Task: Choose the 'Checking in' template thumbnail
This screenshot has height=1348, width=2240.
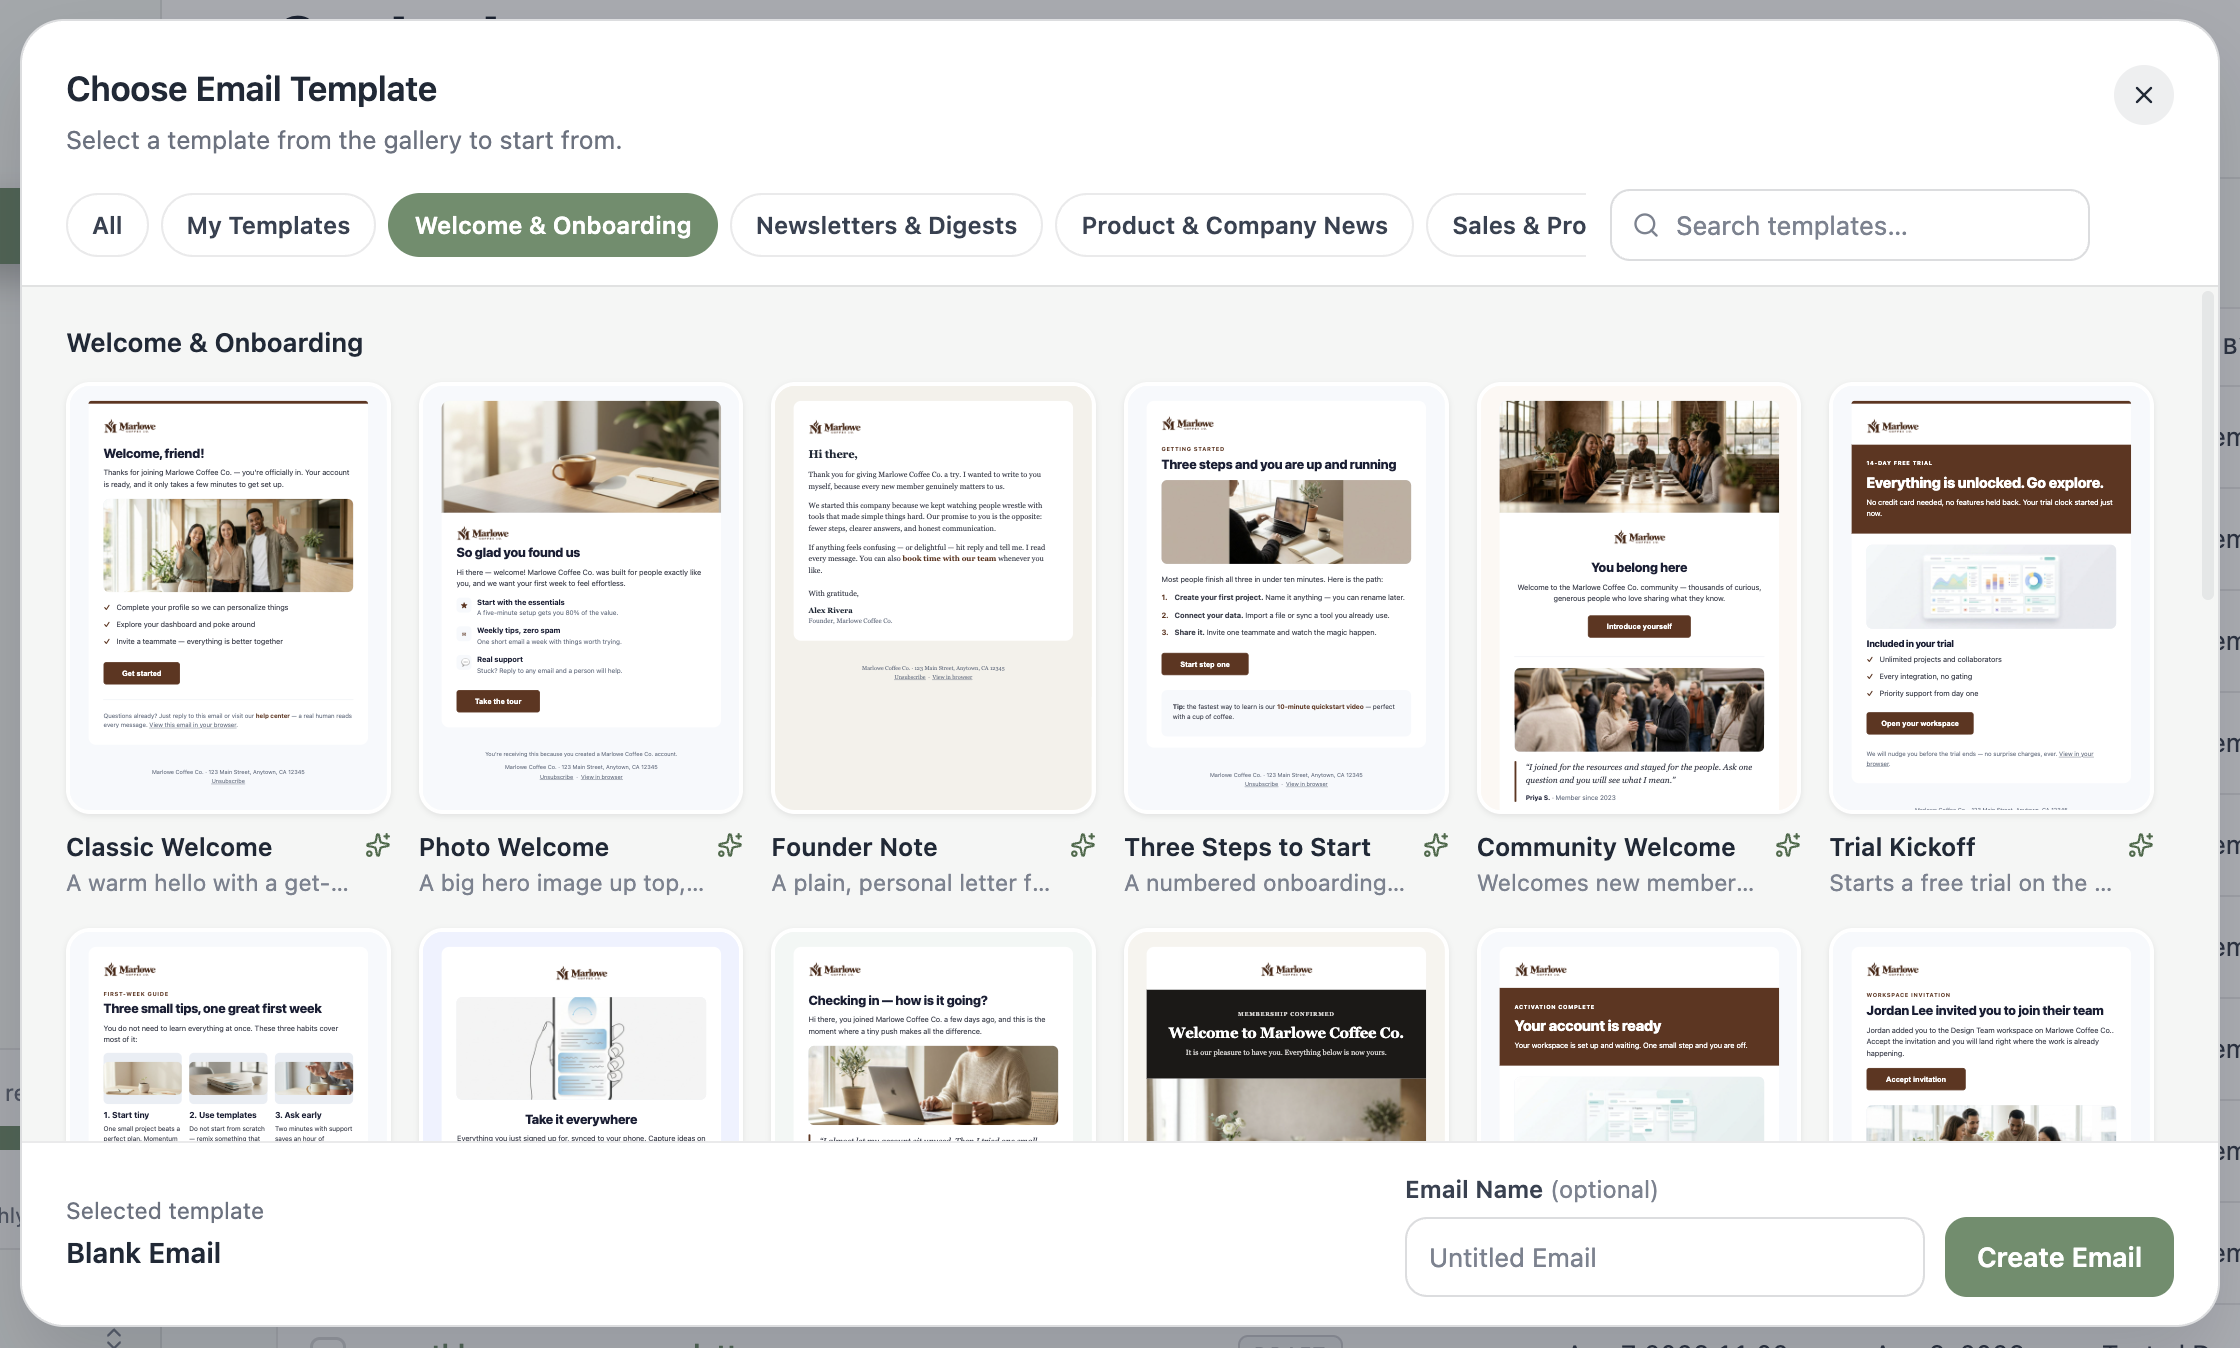Action: [x=933, y=1036]
